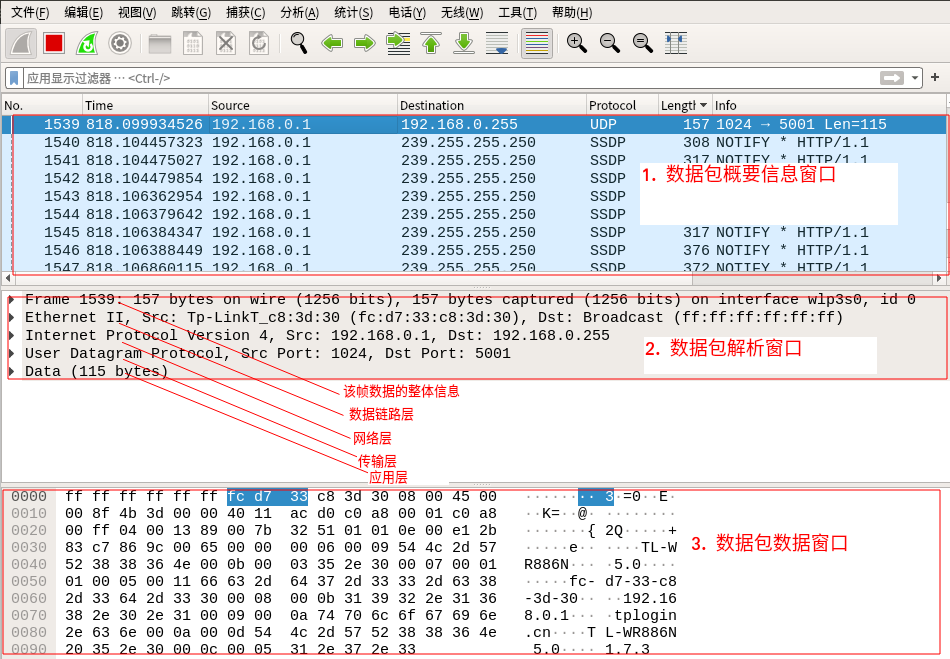This screenshot has width=950, height=659.
Task: Open the 捕获(C) menu
Action: pos(245,13)
